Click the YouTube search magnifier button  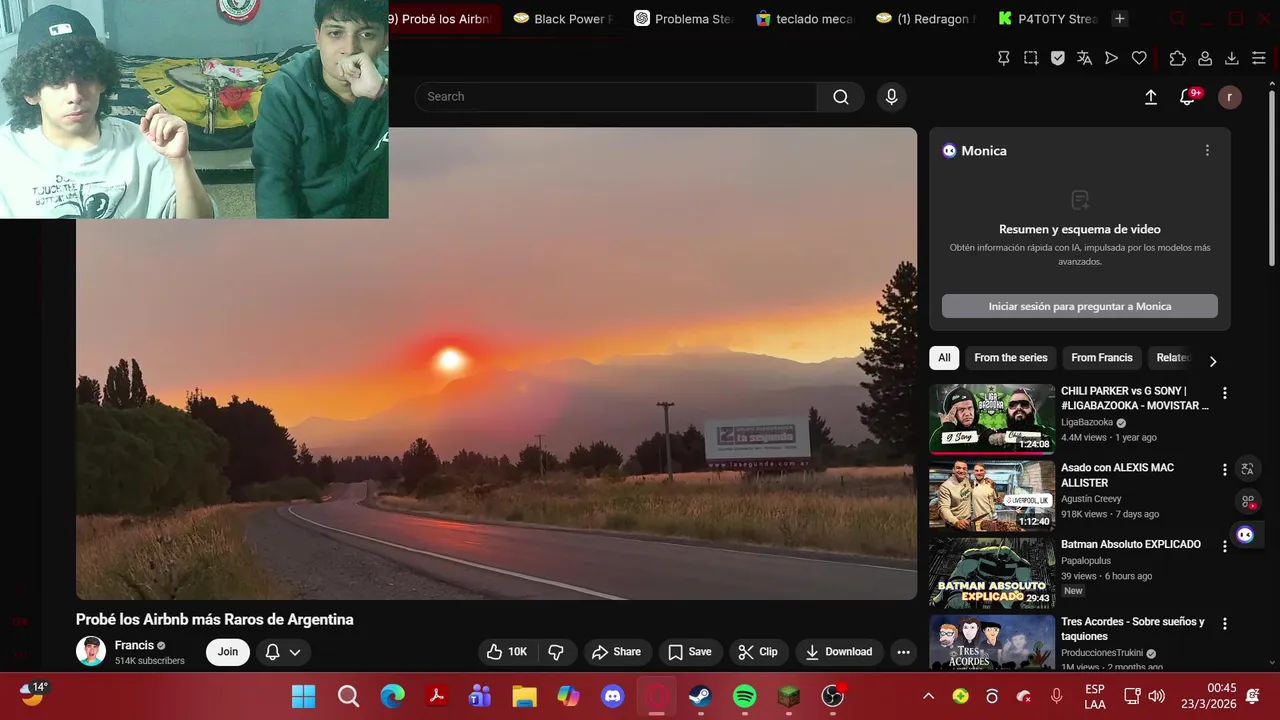point(841,97)
